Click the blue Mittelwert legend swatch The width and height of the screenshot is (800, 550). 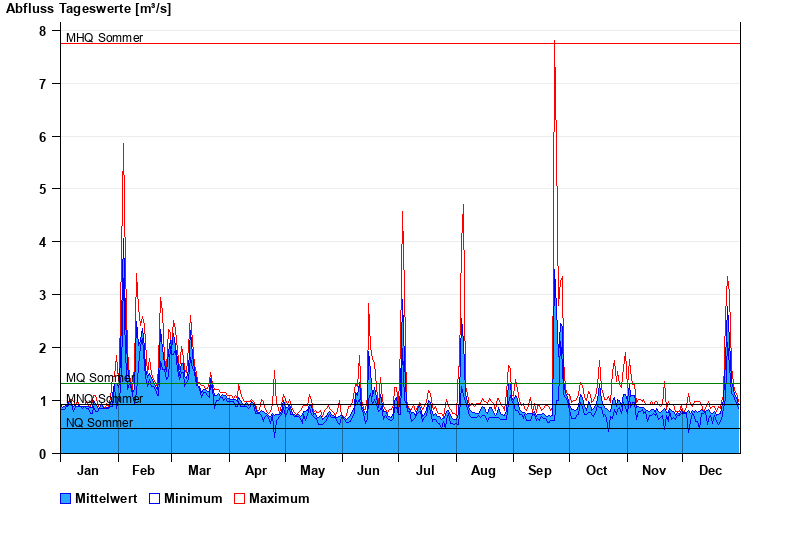click(x=66, y=499)
